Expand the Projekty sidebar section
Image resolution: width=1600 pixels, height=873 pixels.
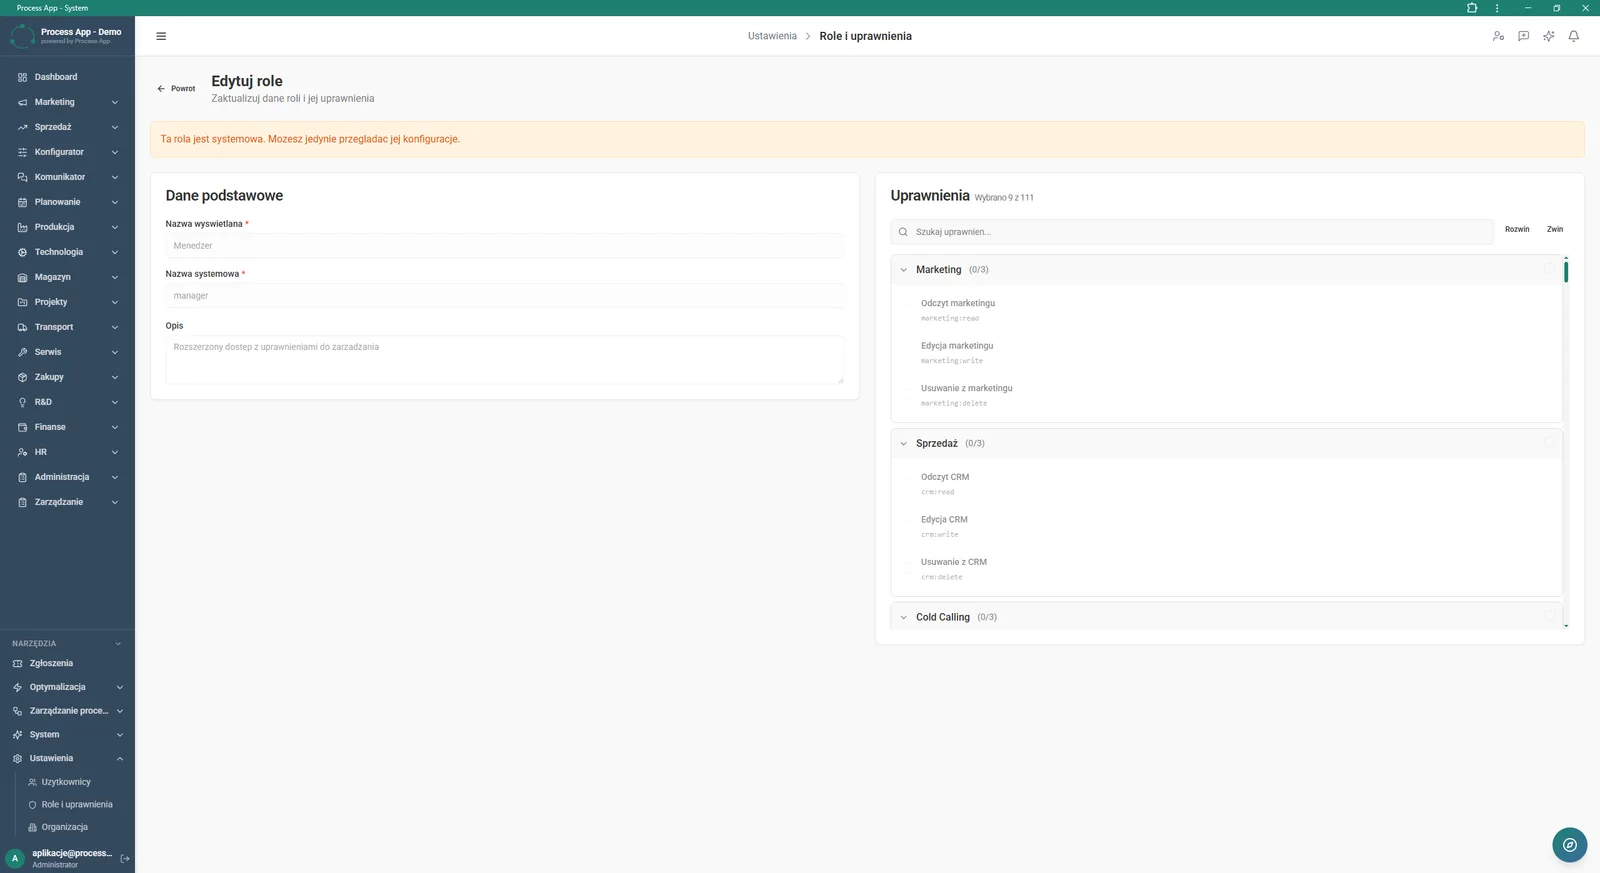pos(115,302)
